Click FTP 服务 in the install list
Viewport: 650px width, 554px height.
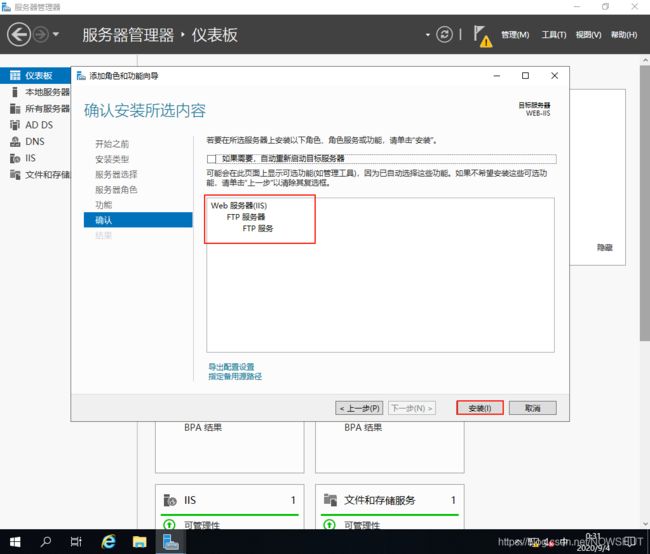tap(258, 228)
